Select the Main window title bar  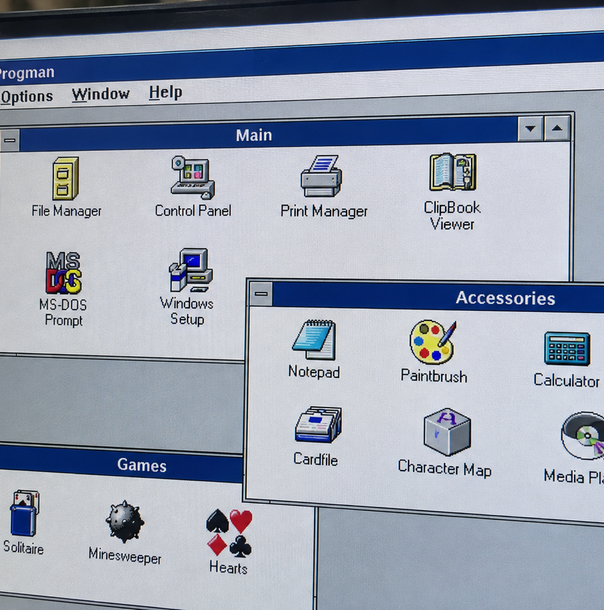coord(268,135)
